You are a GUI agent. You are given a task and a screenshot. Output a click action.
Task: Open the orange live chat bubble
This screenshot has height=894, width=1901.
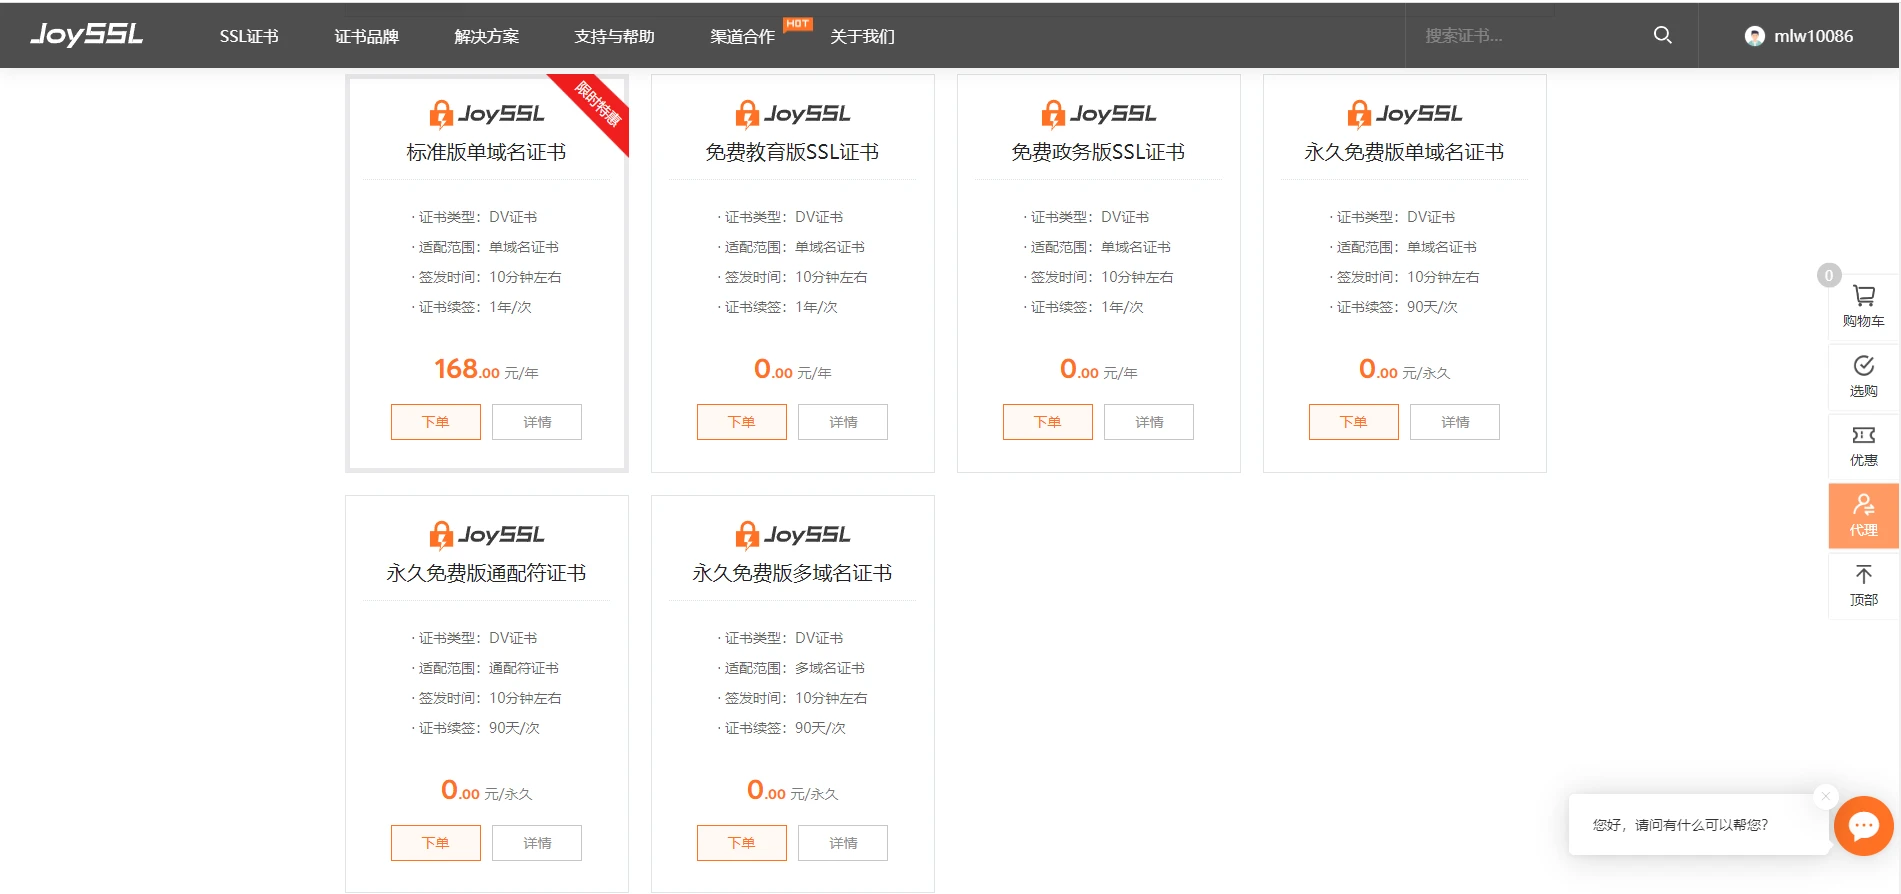1863,825
